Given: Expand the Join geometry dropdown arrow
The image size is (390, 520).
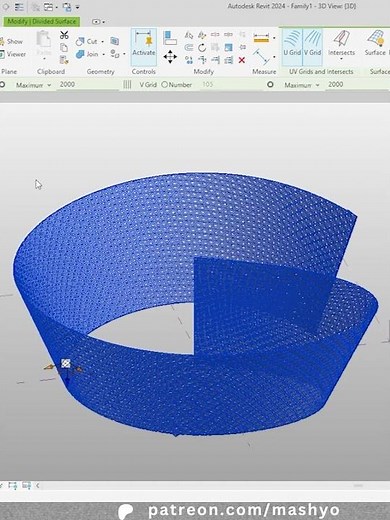Looking at the screenshot, I should point(103,54).
